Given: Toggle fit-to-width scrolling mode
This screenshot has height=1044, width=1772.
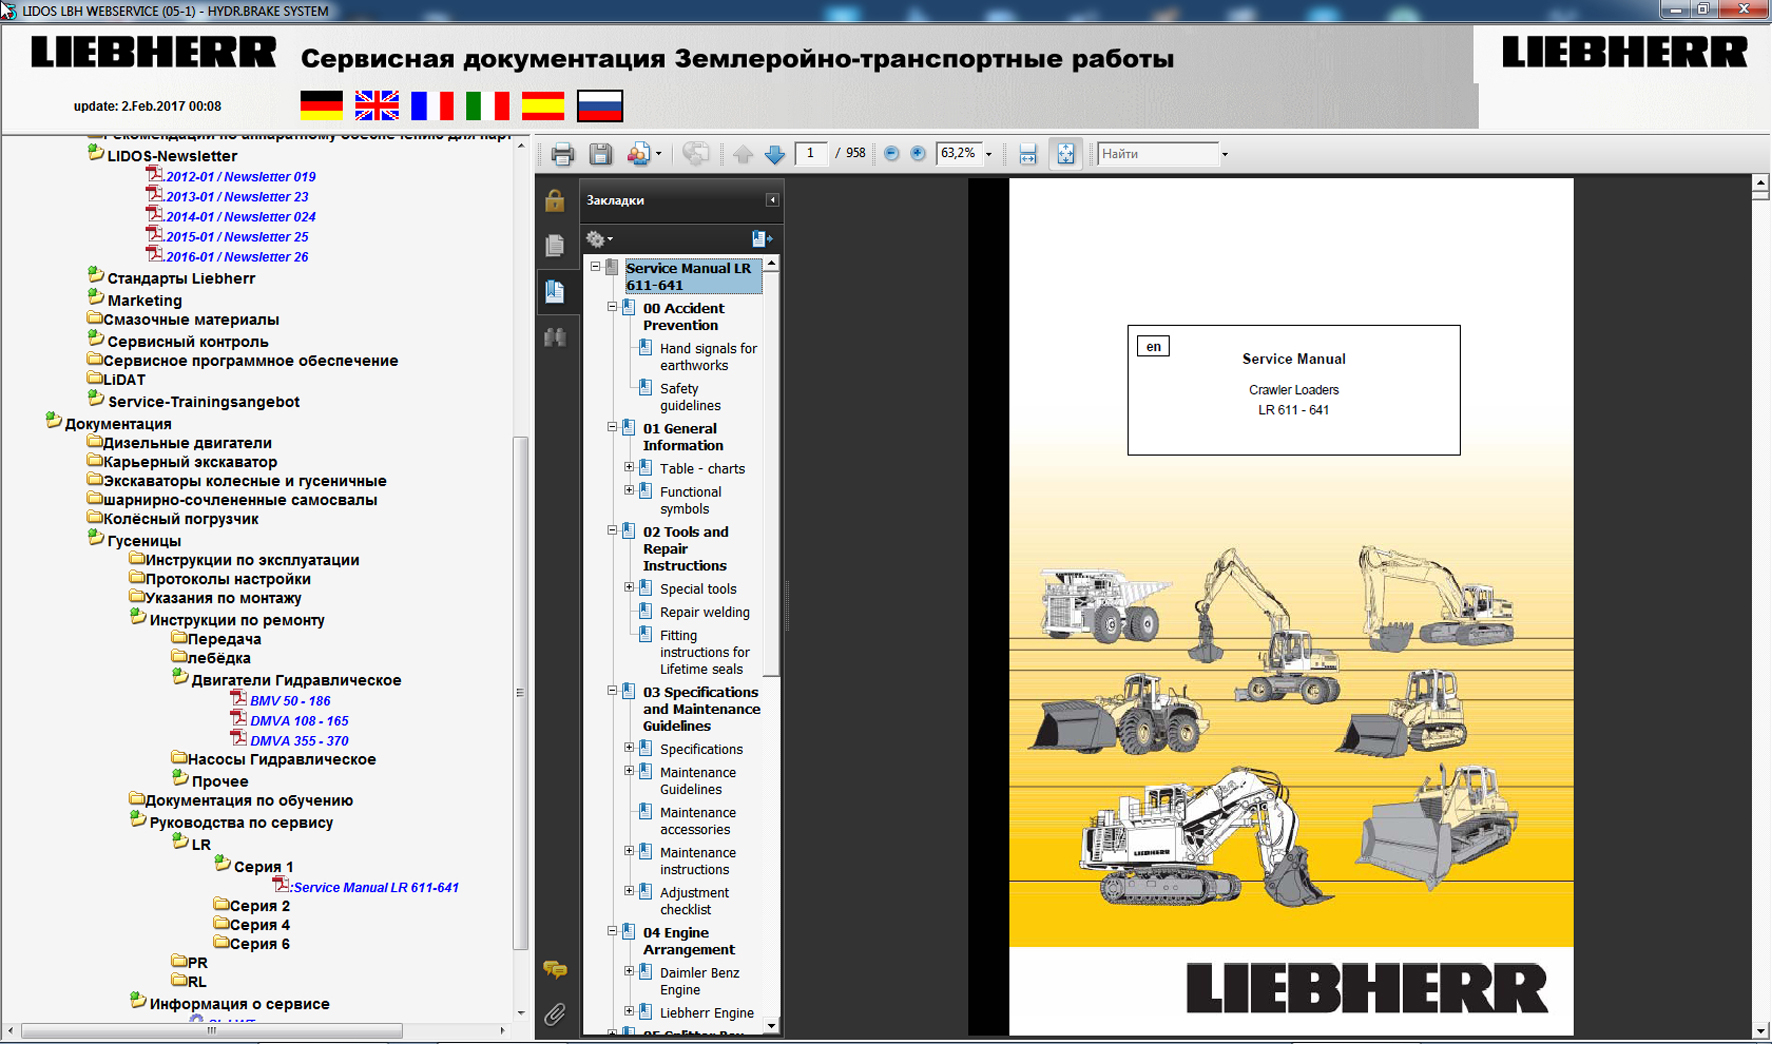Looking at the screenshot, I should pos(1027,154).
